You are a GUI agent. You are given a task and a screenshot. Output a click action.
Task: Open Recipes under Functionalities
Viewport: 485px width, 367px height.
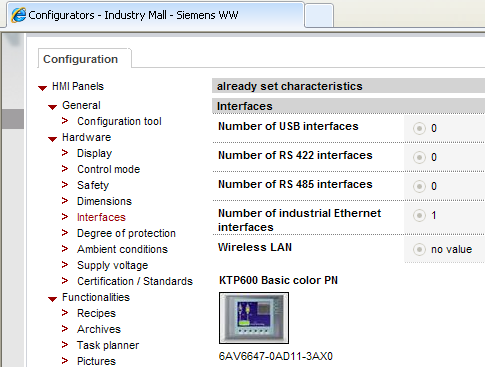pos(96,313)
